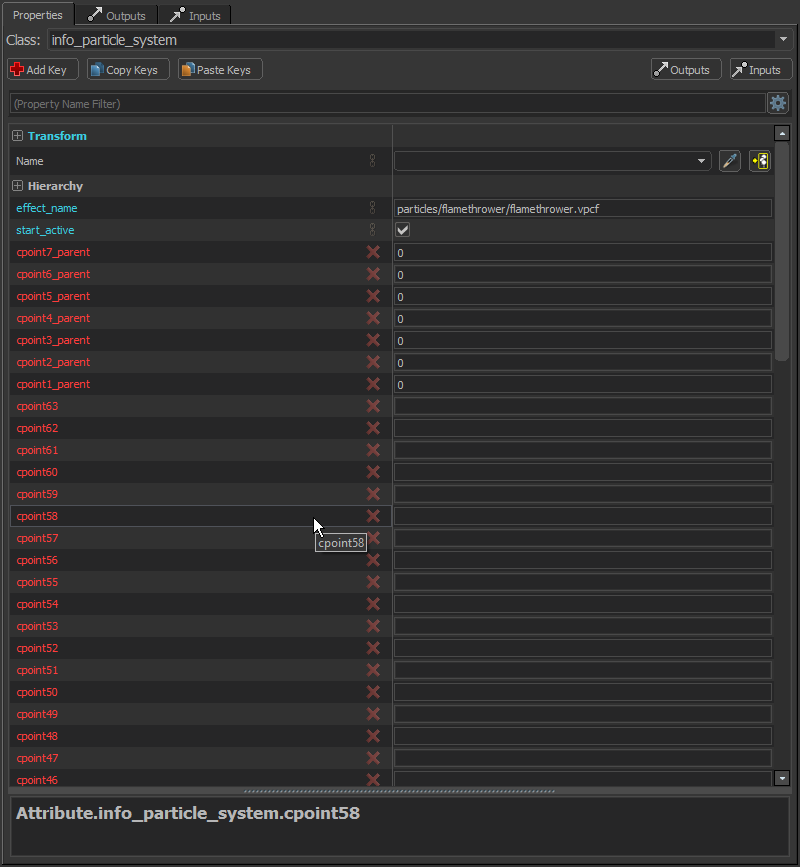Collapse the Hierarchy section

(16, 185)
